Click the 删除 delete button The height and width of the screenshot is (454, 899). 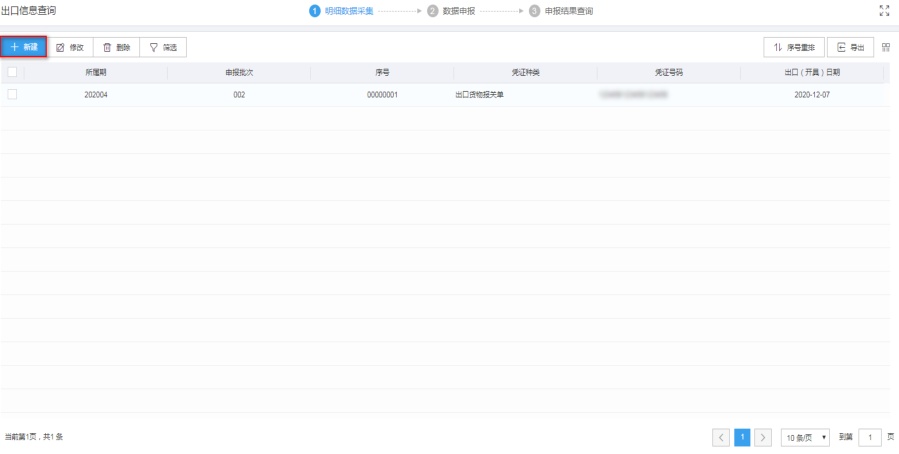pos(116,48)
